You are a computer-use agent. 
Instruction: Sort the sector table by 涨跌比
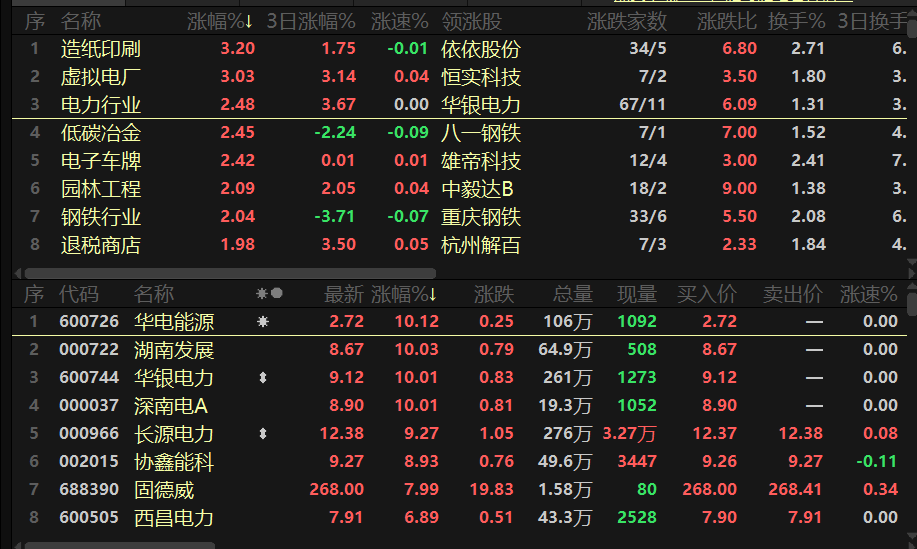[x=726, y=22]
